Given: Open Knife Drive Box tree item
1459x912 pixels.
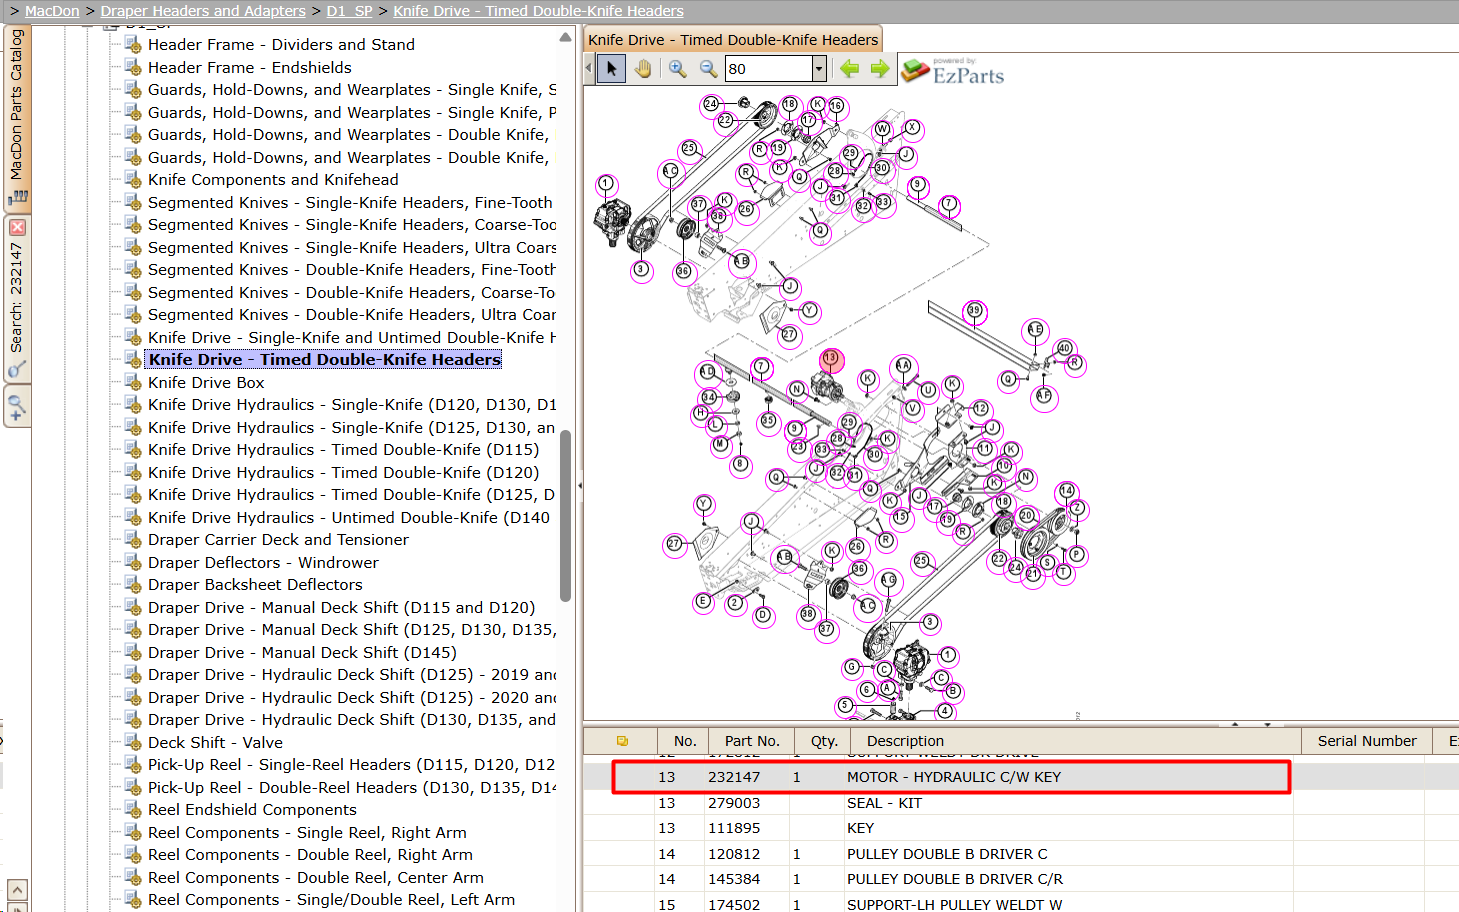Looking at the screenshot, I should coord(206,382).
